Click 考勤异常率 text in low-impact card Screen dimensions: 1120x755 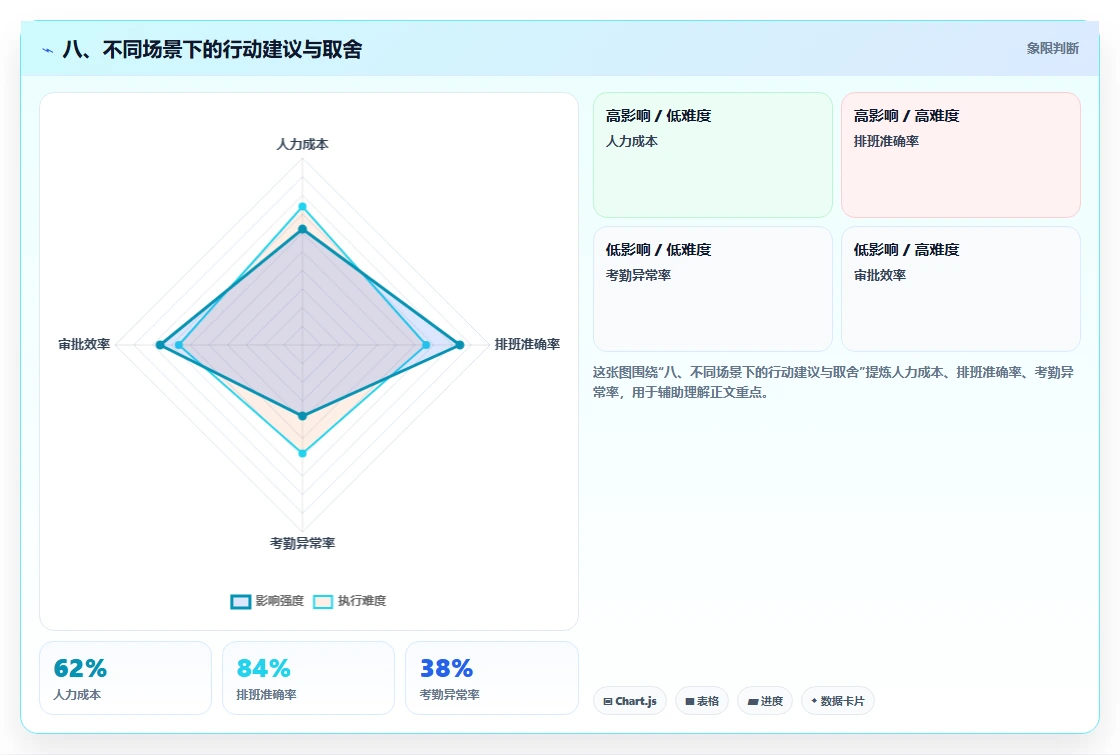click(x=639, y=275)
